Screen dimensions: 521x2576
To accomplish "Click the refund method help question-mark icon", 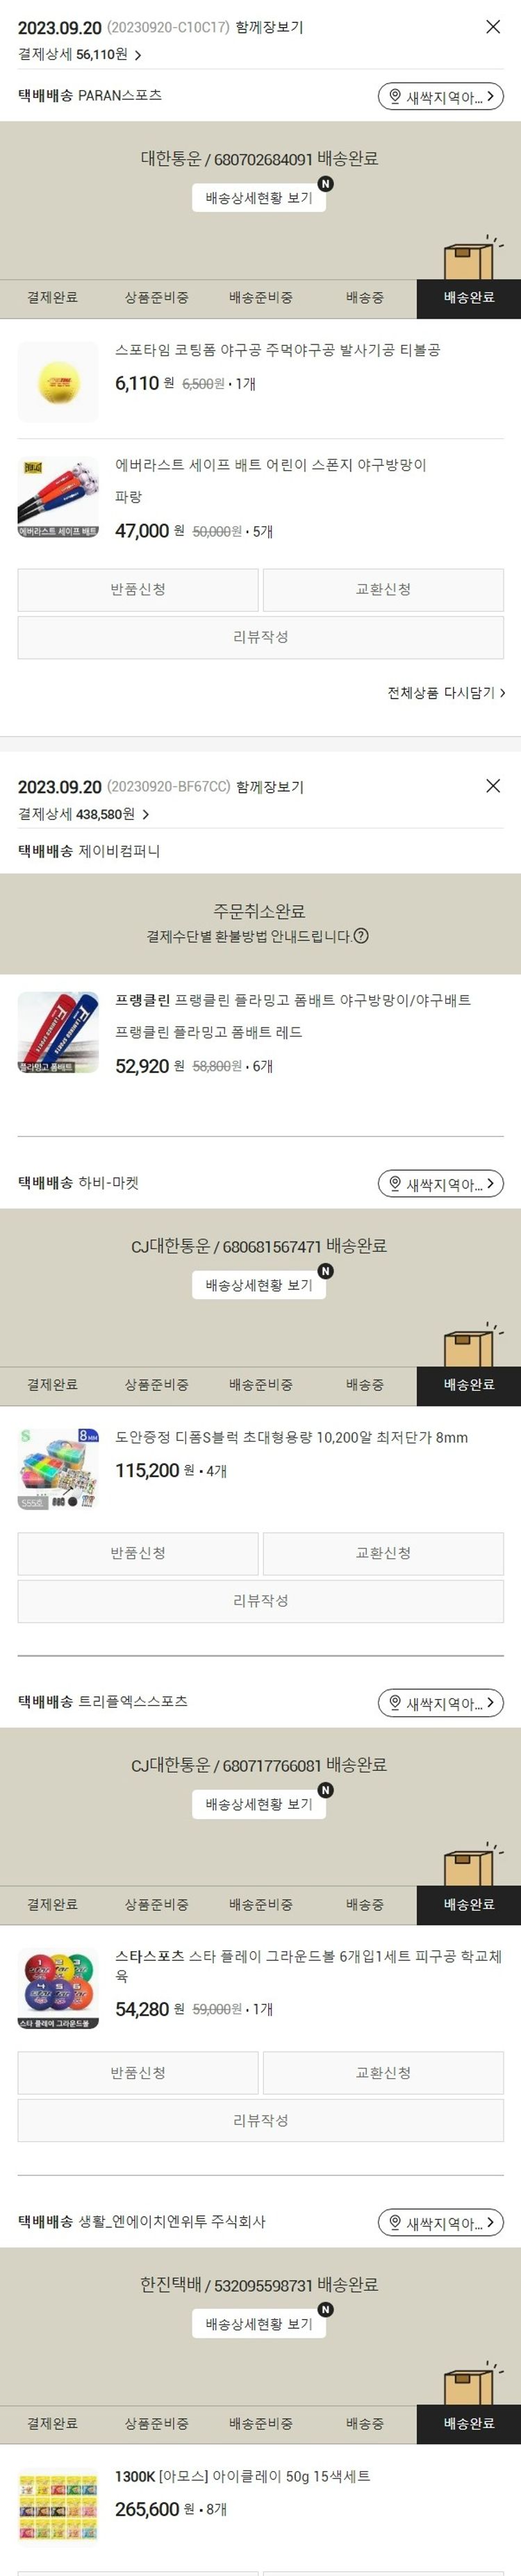I will 361,936.
